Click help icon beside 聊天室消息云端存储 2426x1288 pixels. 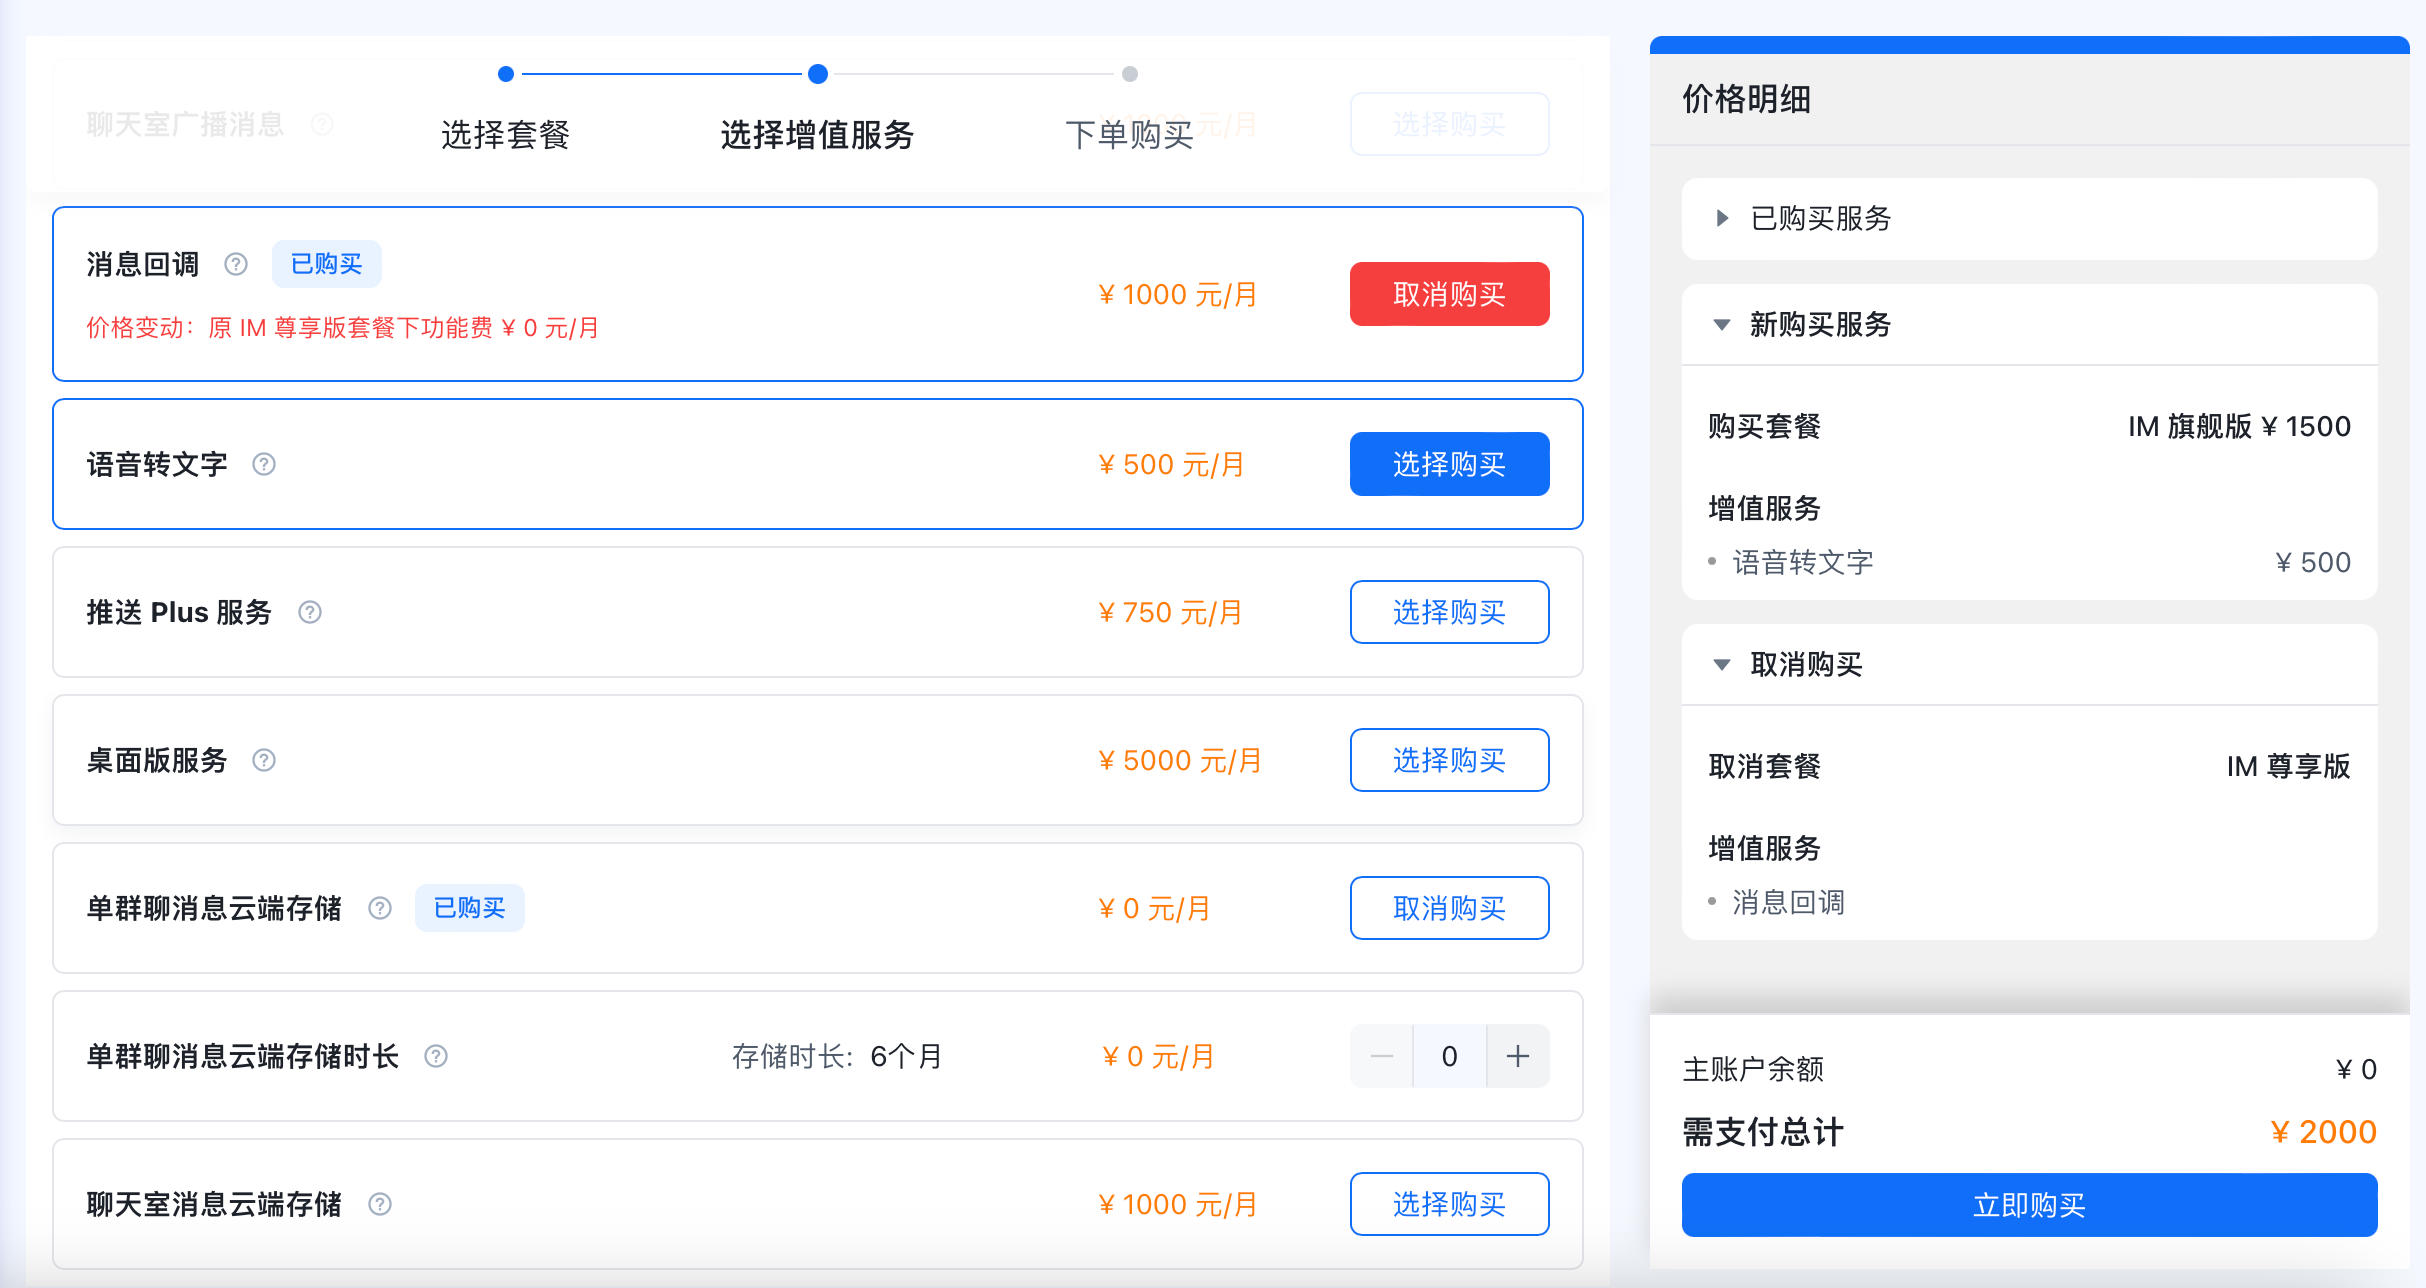[380, 1204]
